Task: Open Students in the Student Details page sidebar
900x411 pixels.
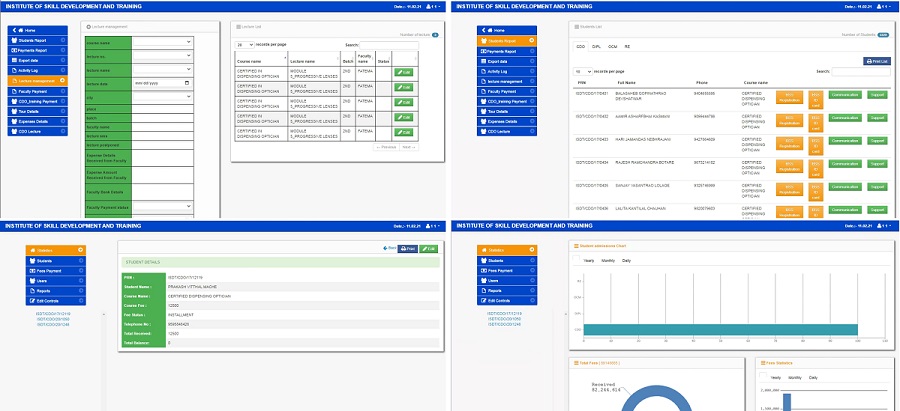Action: click(x=56, y=261)
